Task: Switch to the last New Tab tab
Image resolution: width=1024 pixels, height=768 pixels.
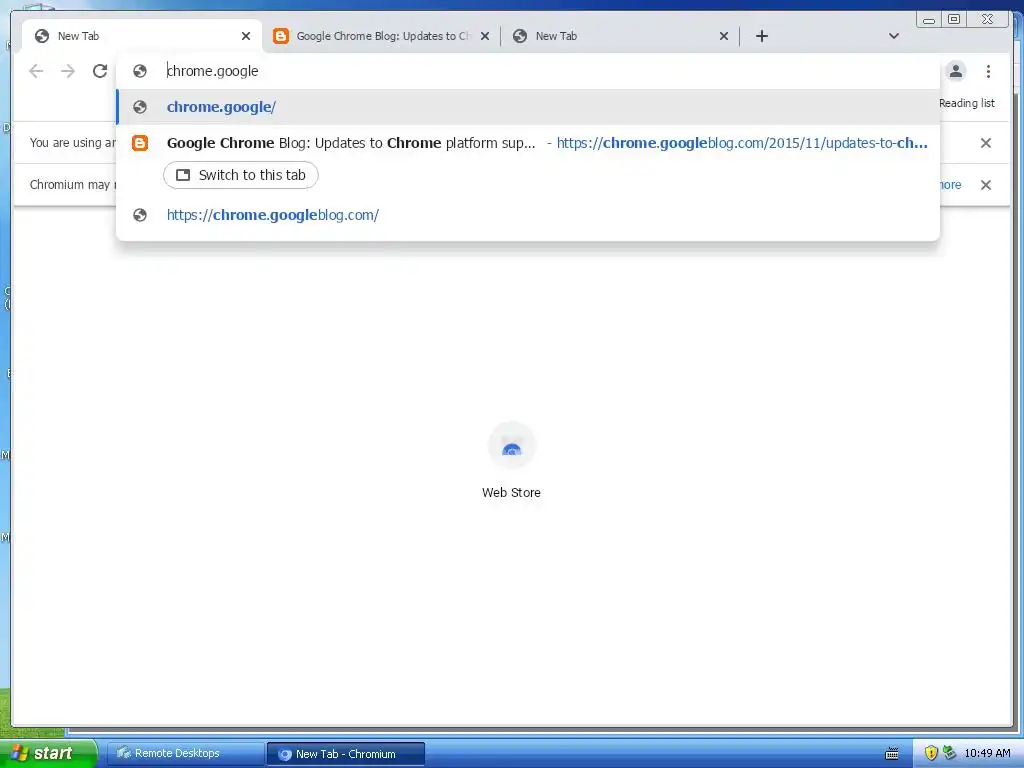Action: coord(620,36)
